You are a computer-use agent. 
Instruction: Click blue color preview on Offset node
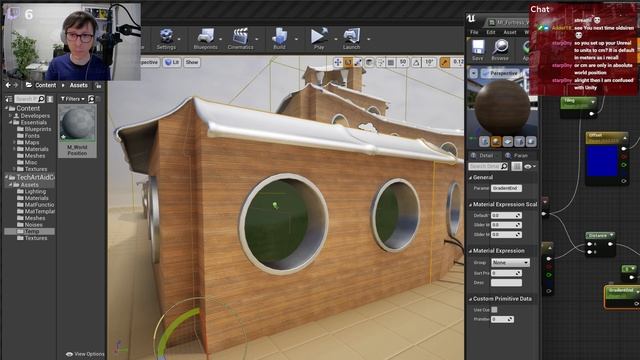[602, 161]
